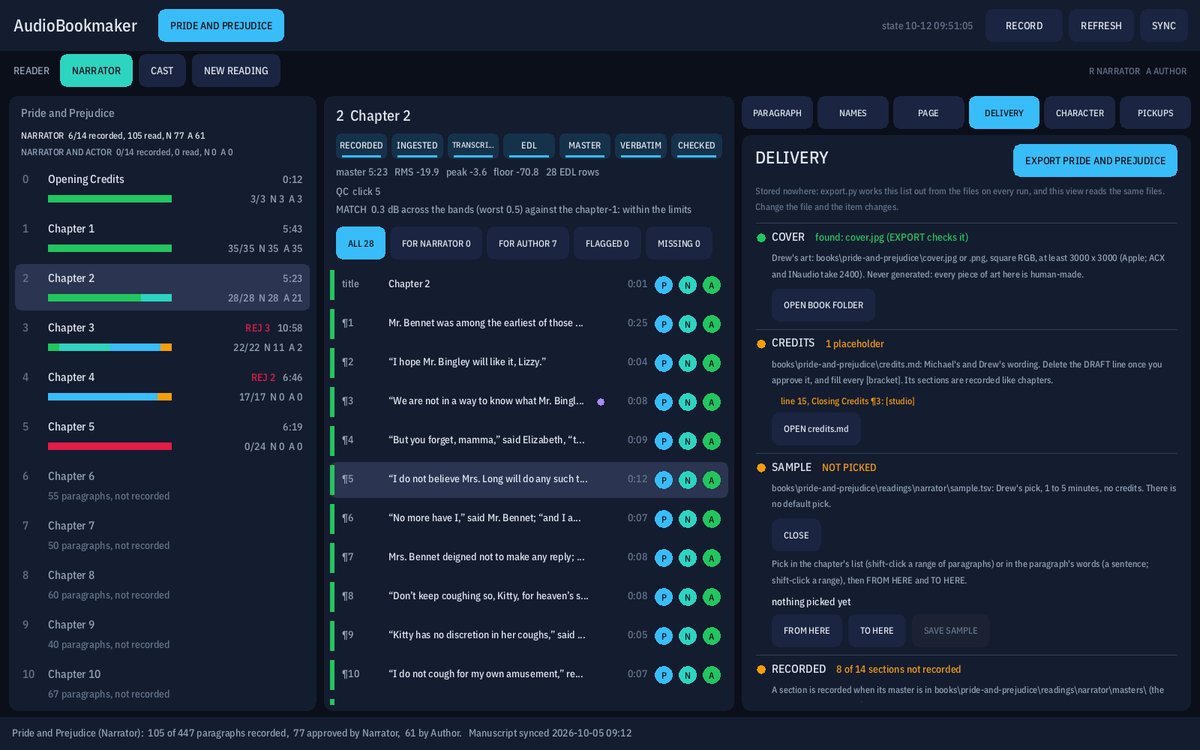Image resolution: width=1200 pixels, height=750 pixels.
Task: Show the ALL 28 paragraph filter
Action: click(x=360, y=243)
